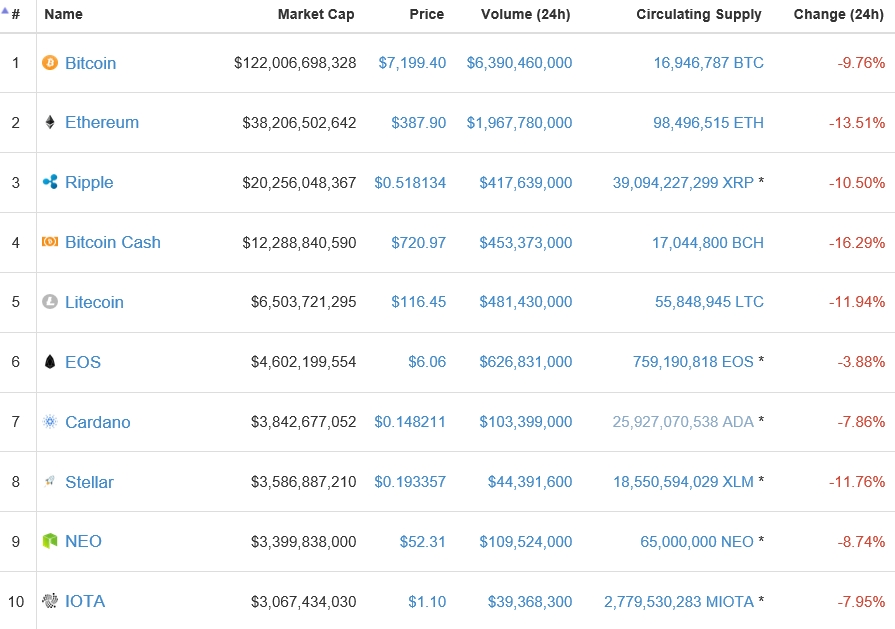The image size is (895, 629).
Task: Open the Bitcoin Cash name link
Action: (112, 242)
